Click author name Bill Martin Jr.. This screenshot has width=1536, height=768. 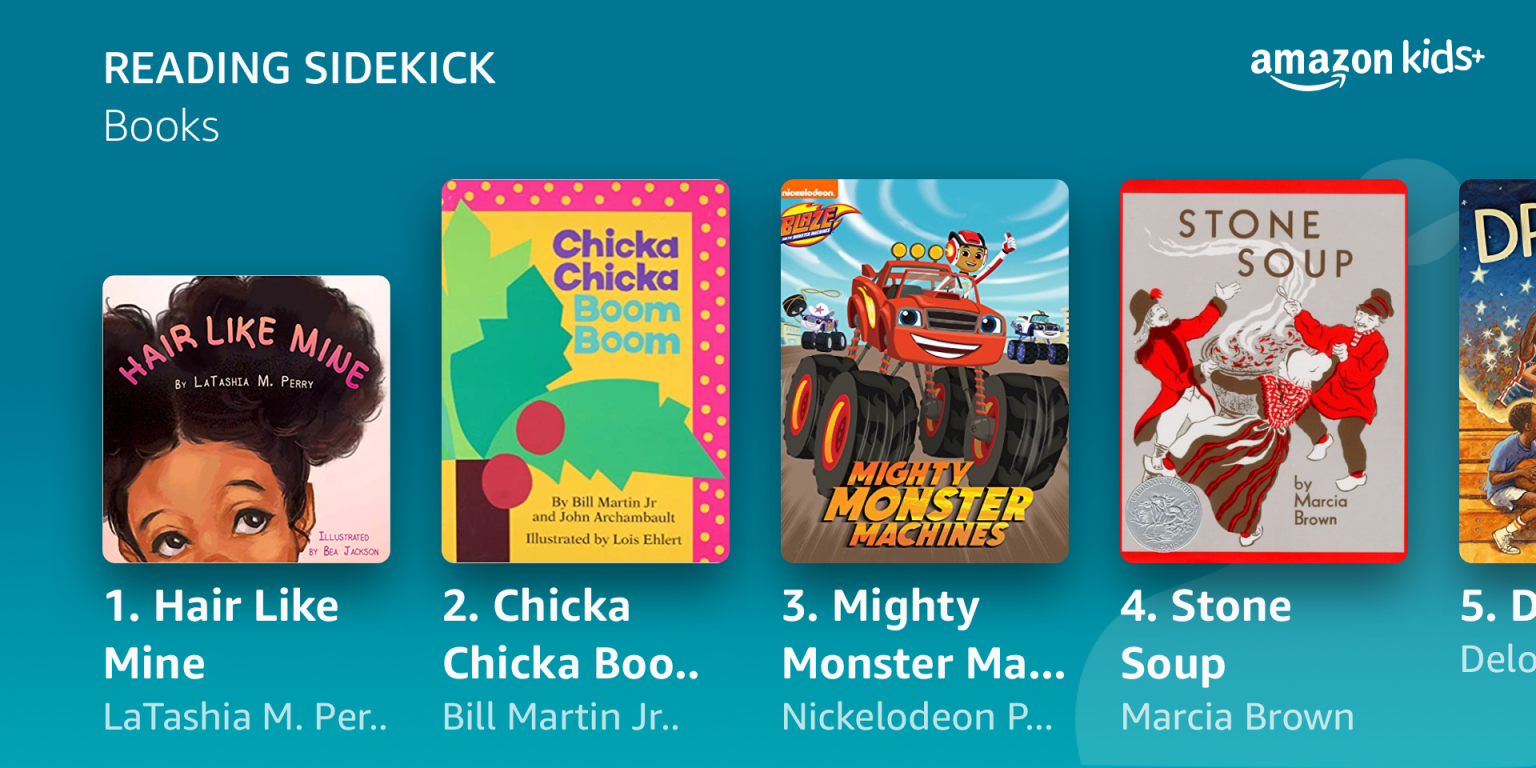tap(561, 716)
